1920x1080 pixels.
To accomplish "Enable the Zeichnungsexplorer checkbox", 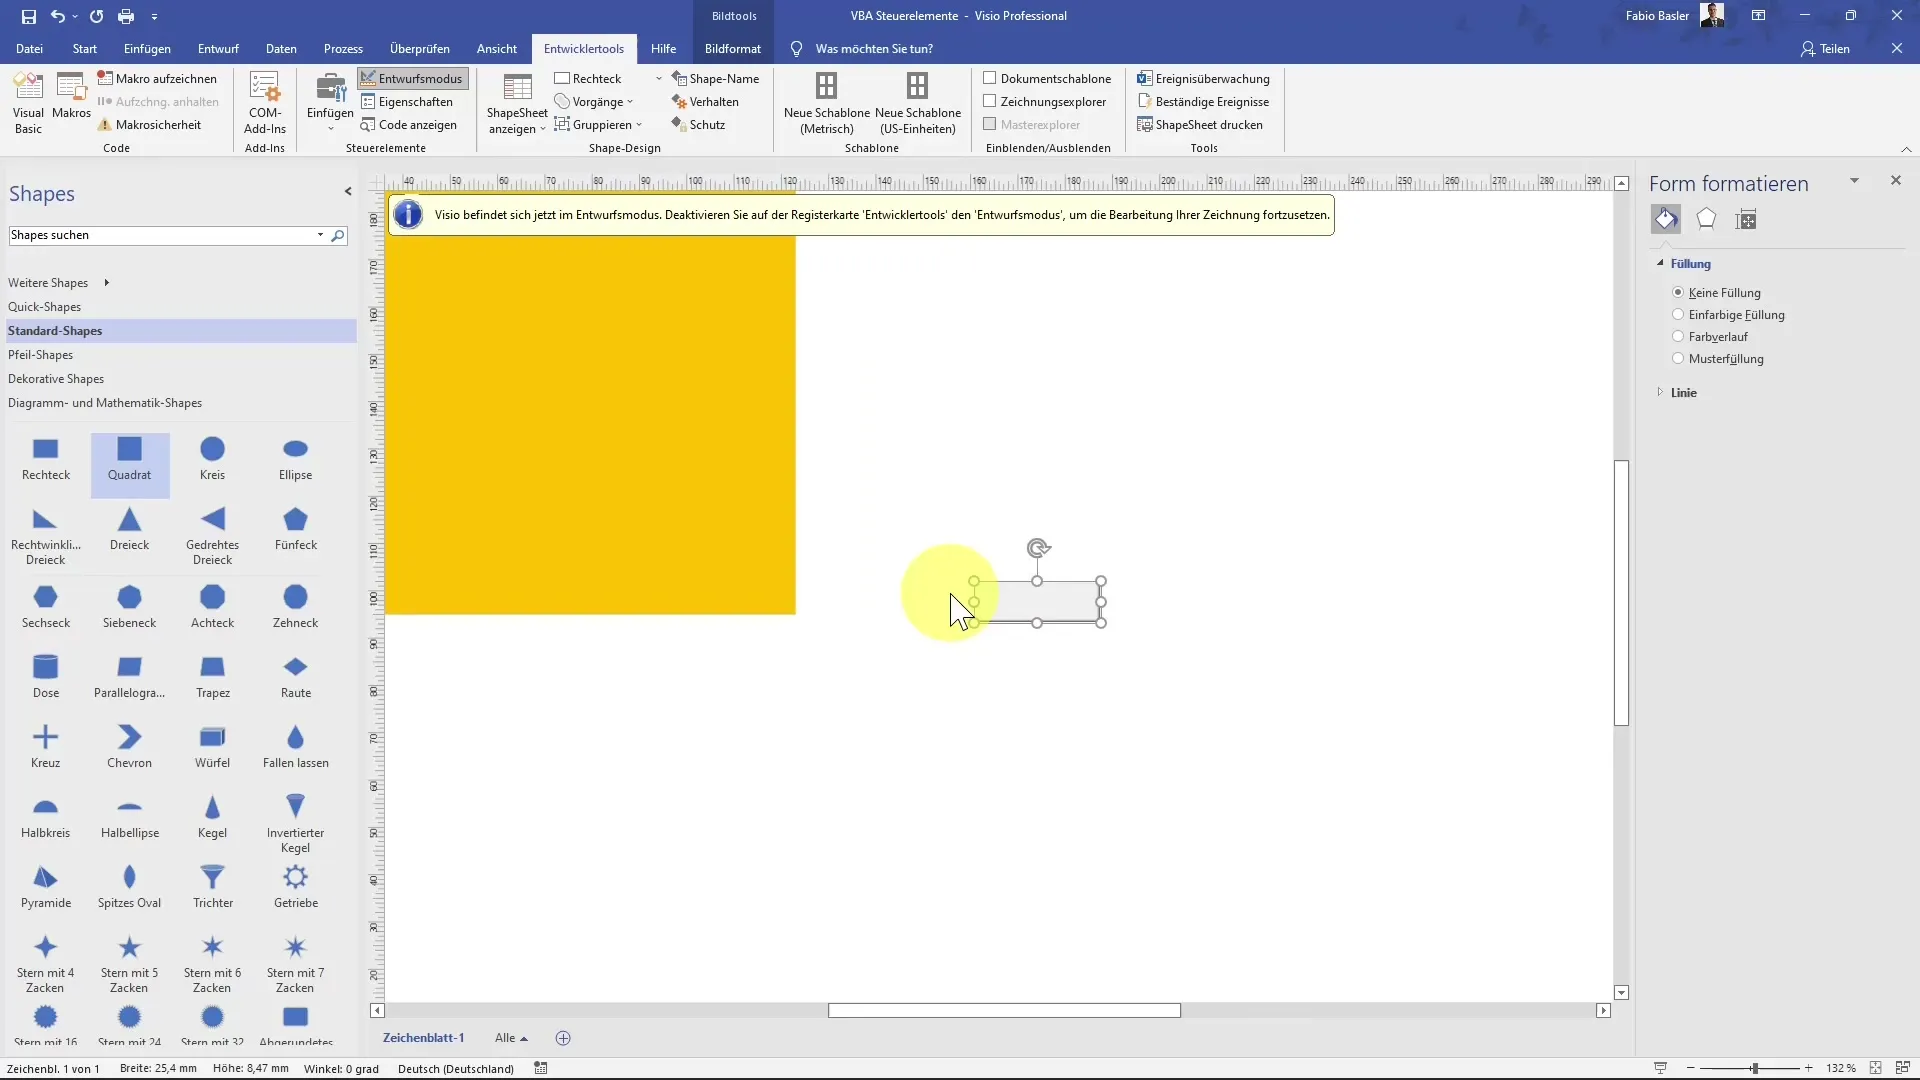I will [x=990, y=101].
